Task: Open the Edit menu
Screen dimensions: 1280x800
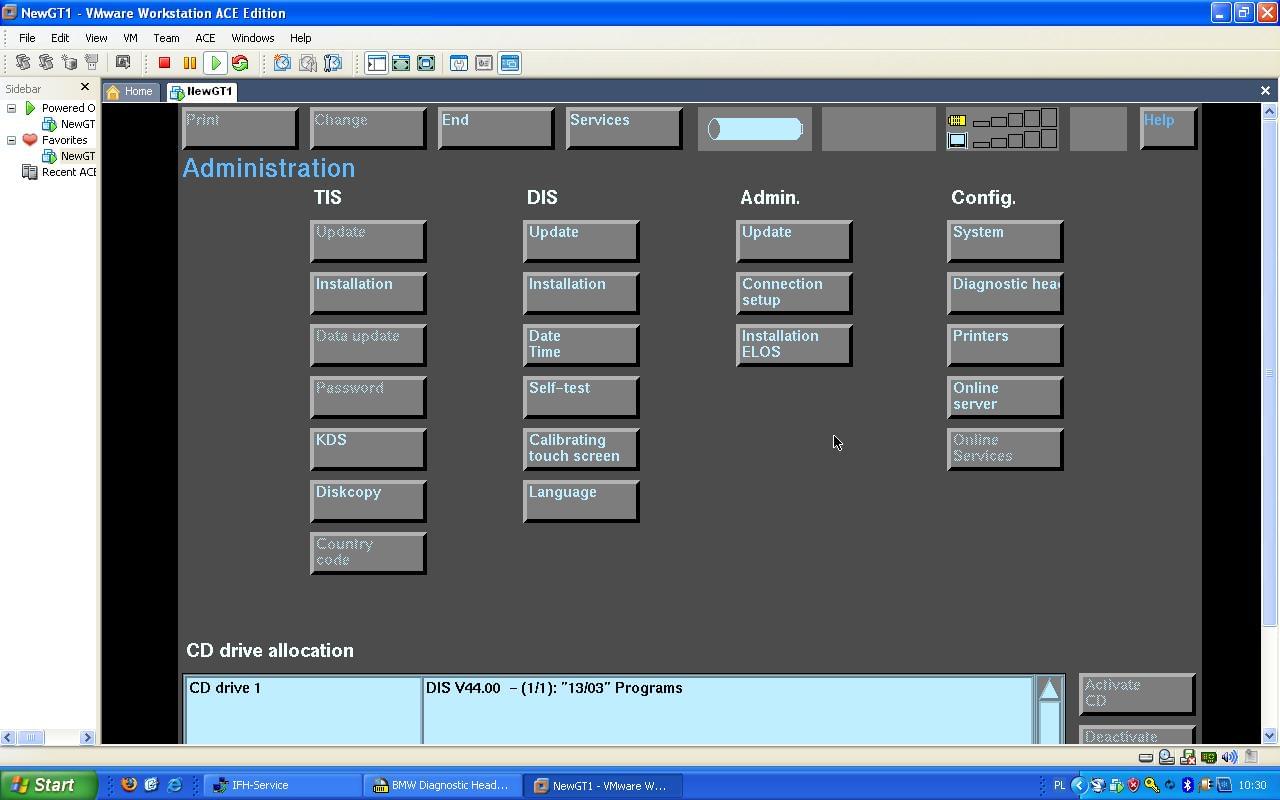Action: 60,38
